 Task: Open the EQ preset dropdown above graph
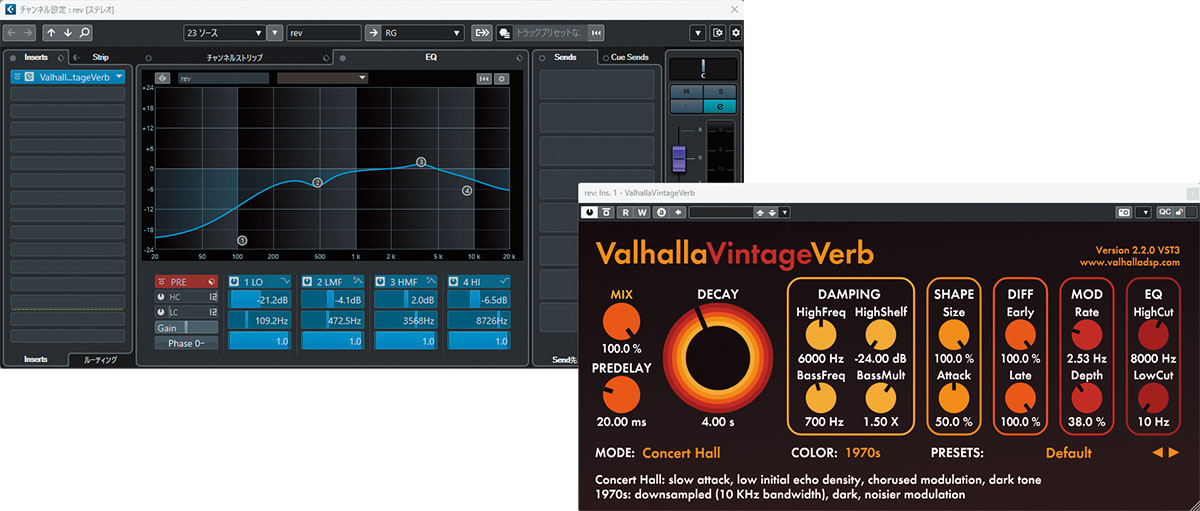322,78
